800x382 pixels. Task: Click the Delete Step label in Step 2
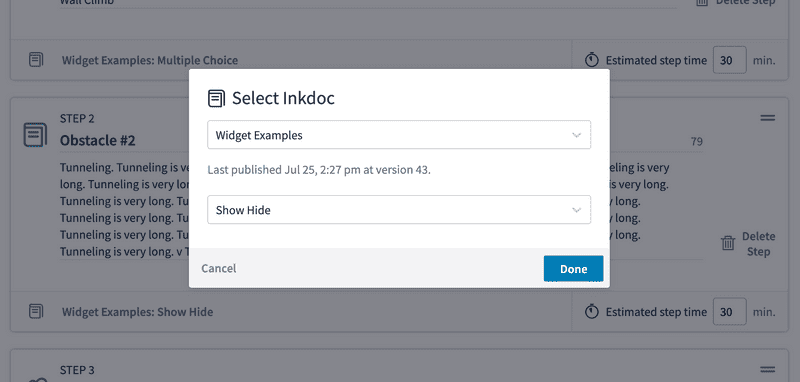(758, 244)
